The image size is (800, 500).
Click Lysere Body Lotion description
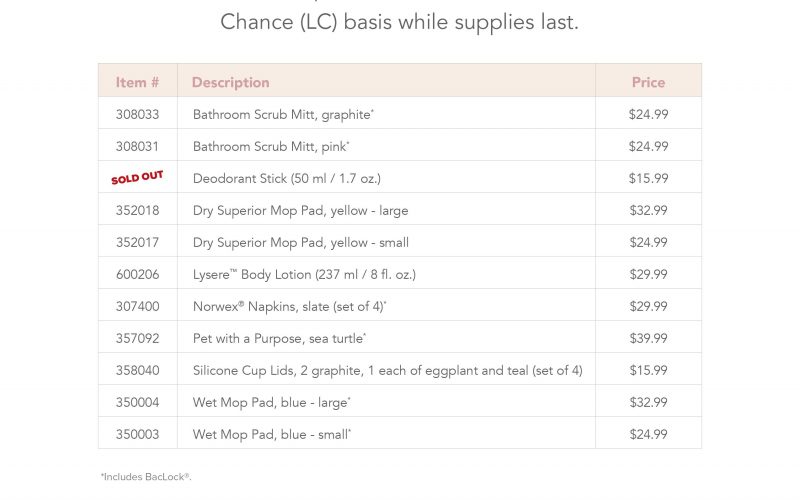pyautogui.click(x=304, y=274)
